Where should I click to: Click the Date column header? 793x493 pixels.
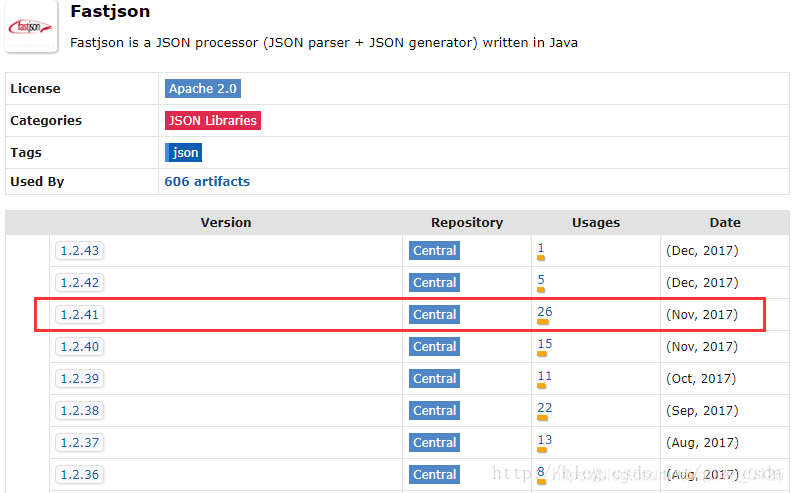click(725, 222)
